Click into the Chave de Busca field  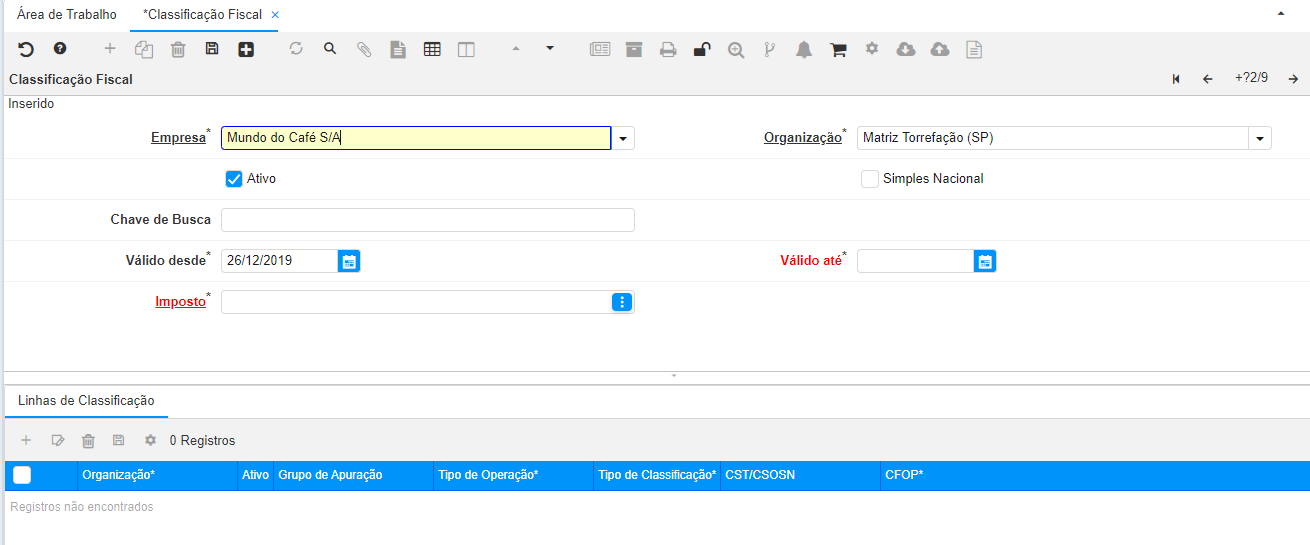tap(427, 220)
